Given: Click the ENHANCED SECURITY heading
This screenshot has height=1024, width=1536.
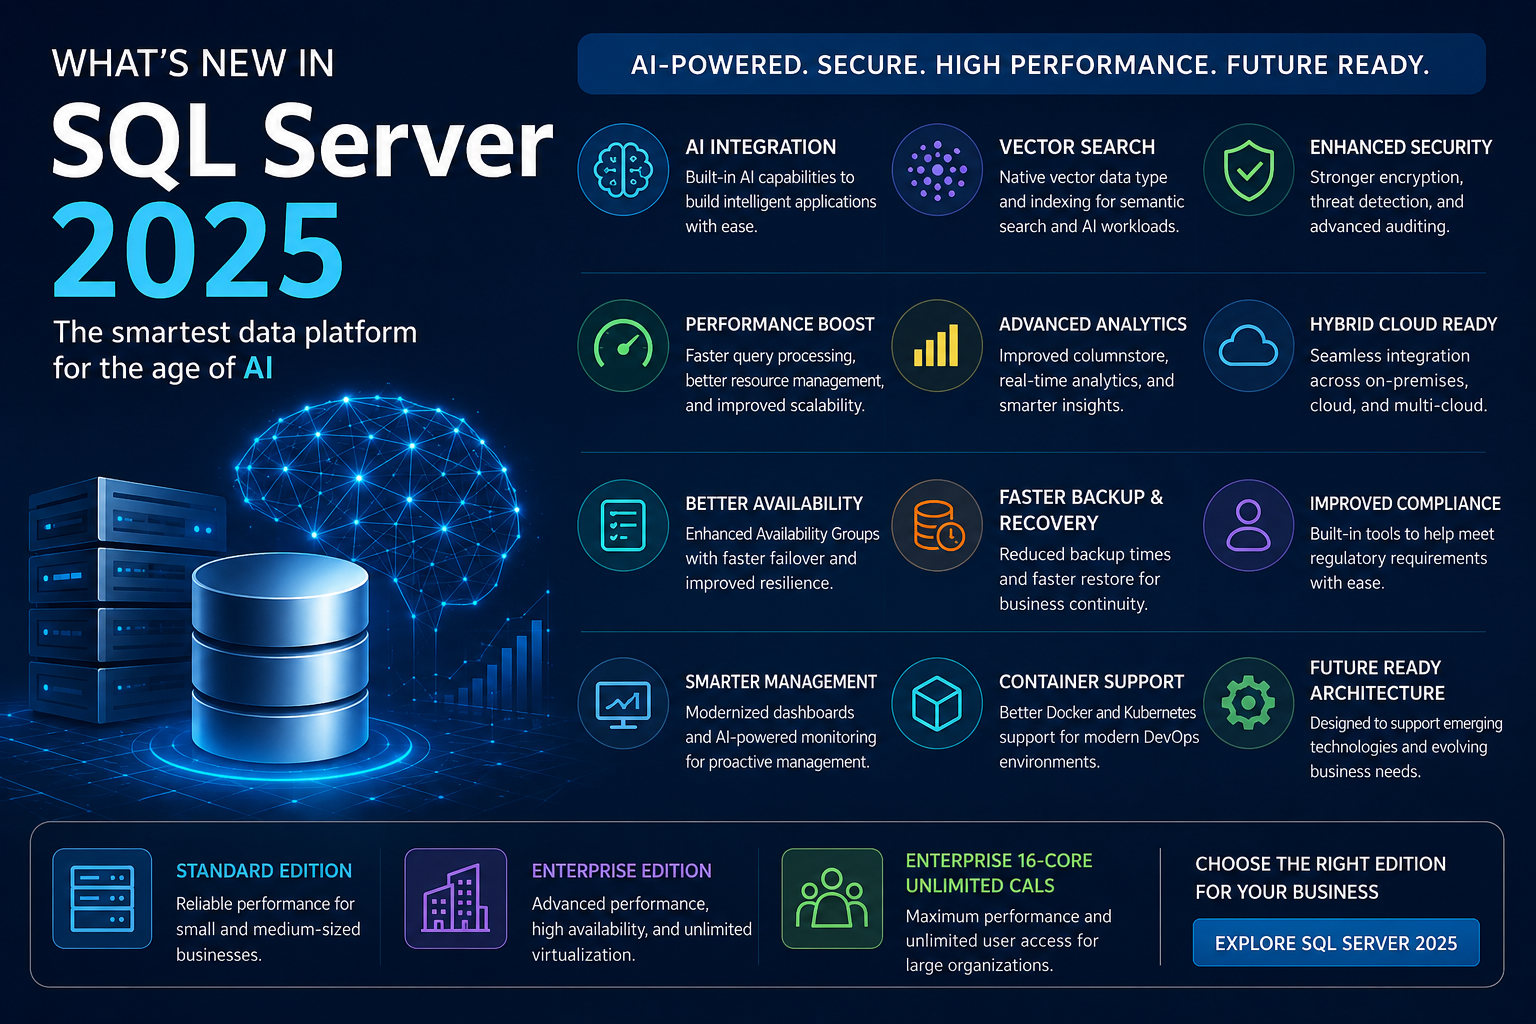Looking at the screenshot, I should 1401,147.
